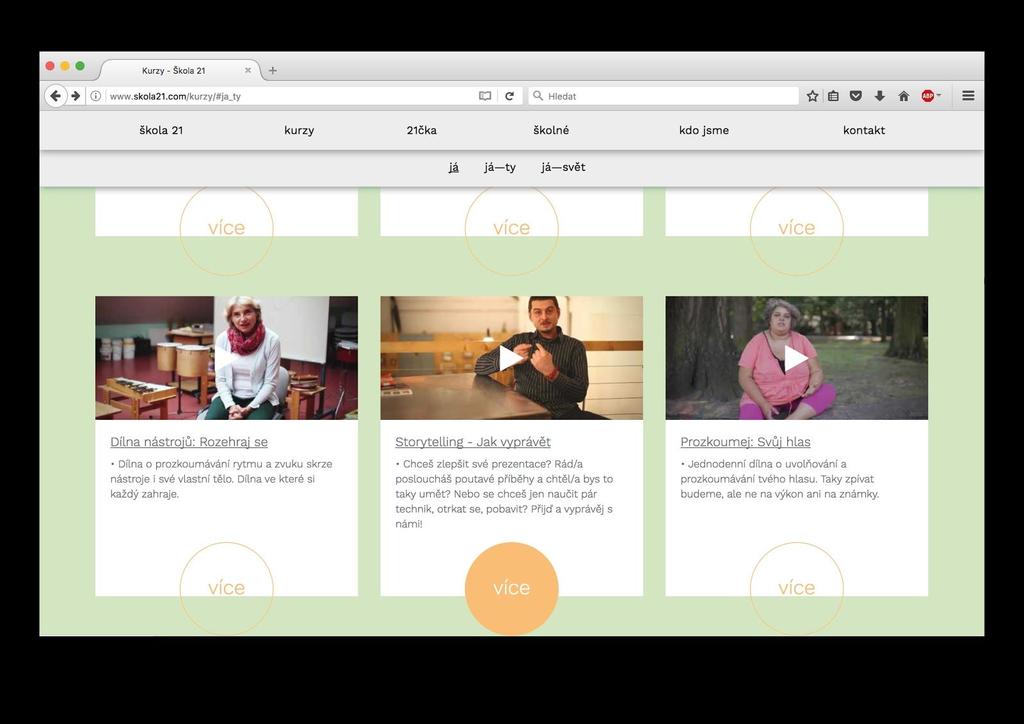Go to the 21čka page
Viewport: 1024px width, 724px height.
click(x=421, y=130)
